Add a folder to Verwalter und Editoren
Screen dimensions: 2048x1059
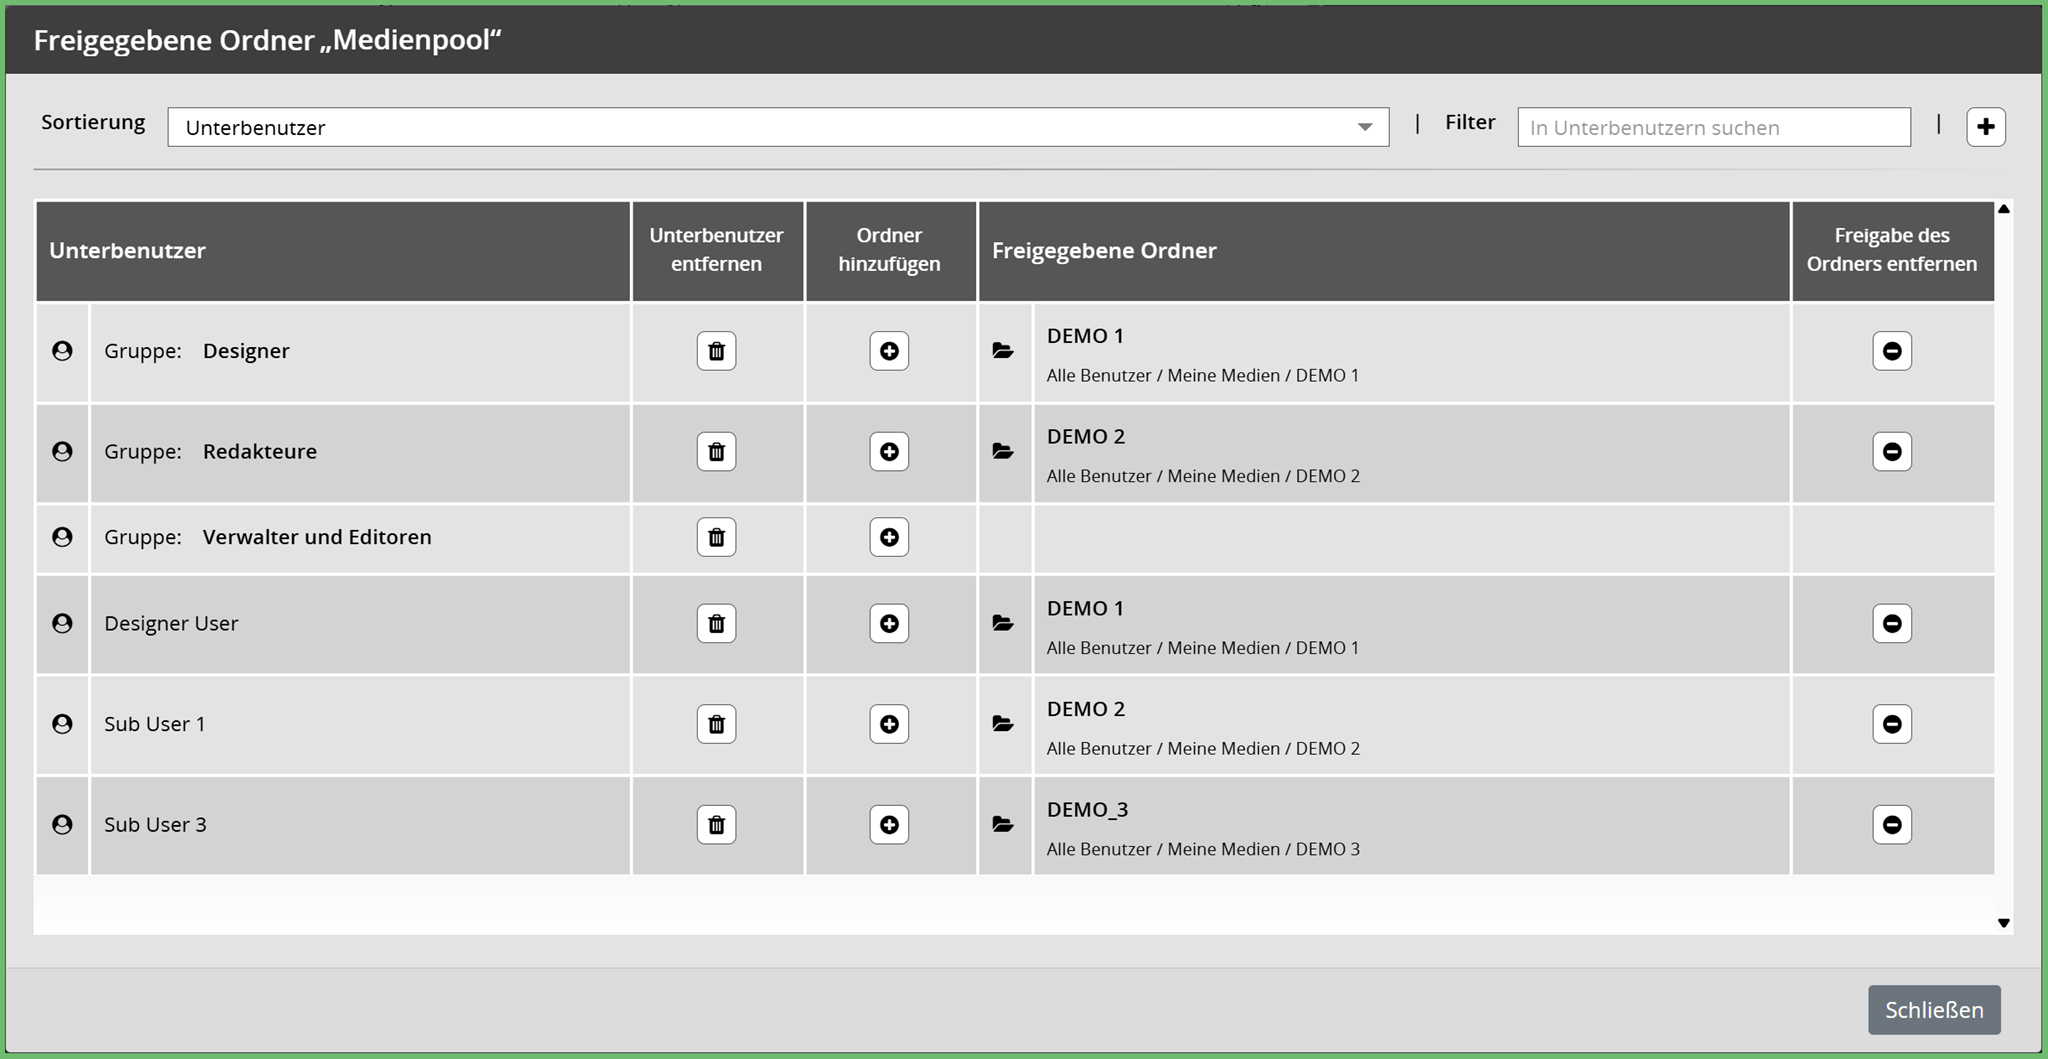click(889, 537)
